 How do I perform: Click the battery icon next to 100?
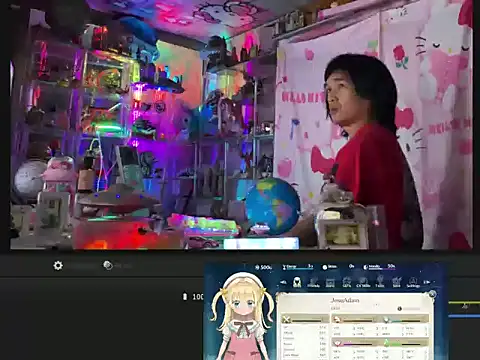[x=185, y=296]
